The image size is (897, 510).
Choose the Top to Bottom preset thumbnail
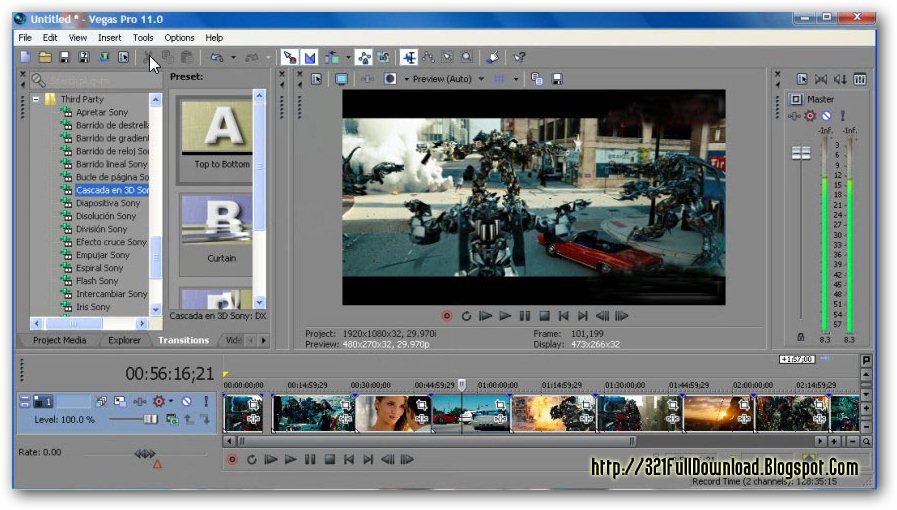tap(217, 129)
